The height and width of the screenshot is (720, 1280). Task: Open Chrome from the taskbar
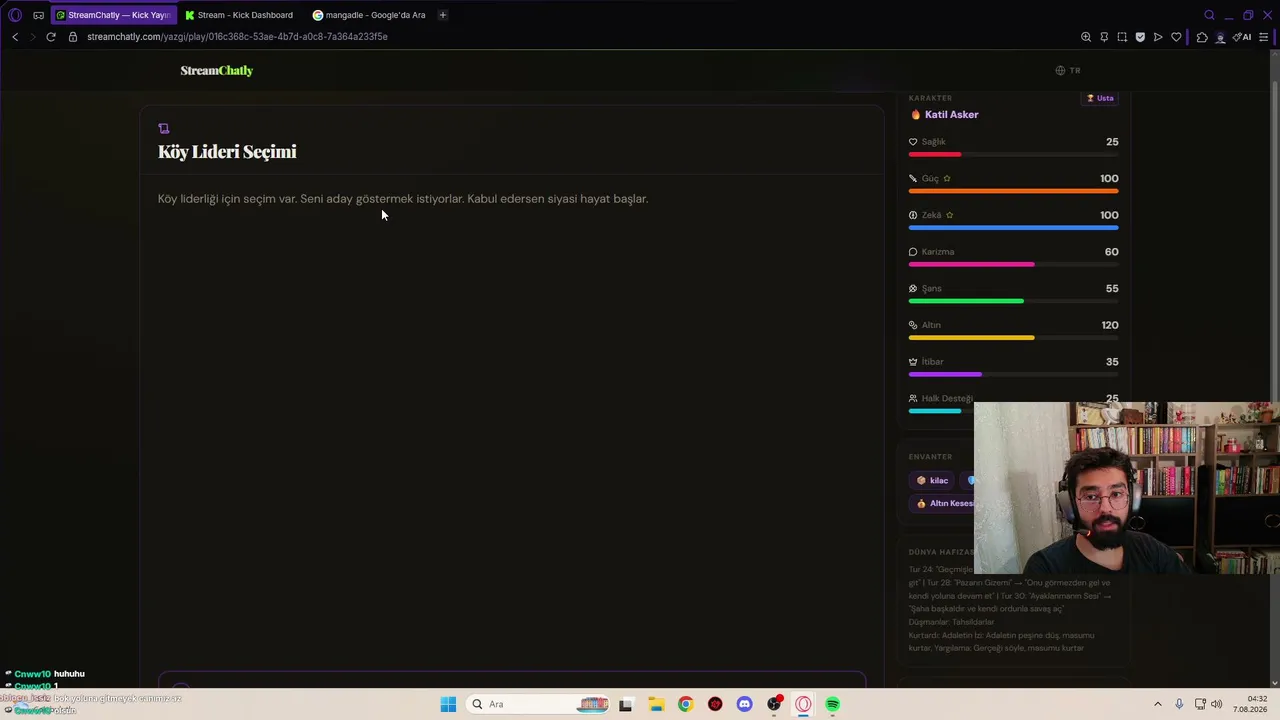click(685, 704)
